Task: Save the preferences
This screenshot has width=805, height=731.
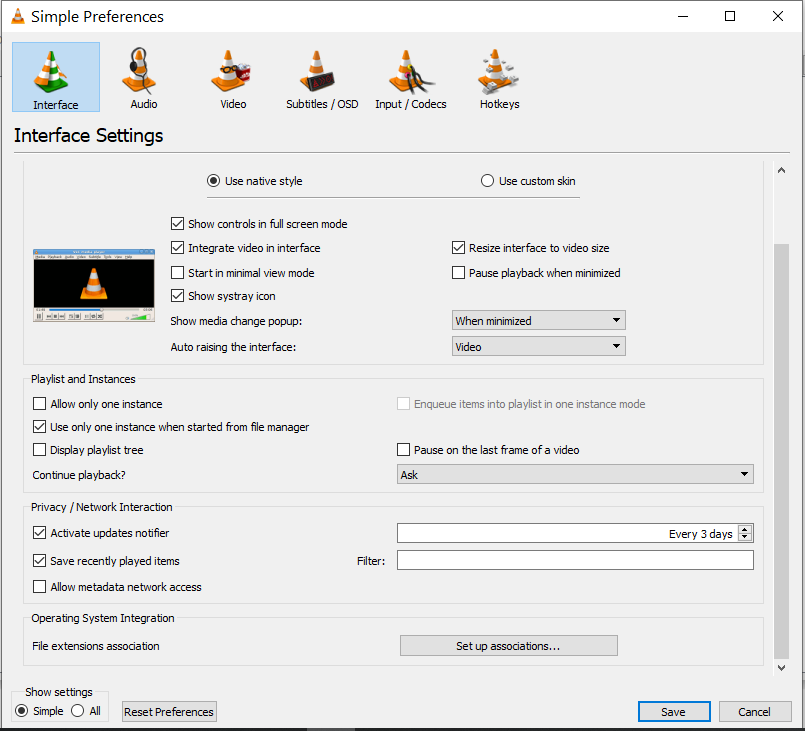Action: pos(674,712)
